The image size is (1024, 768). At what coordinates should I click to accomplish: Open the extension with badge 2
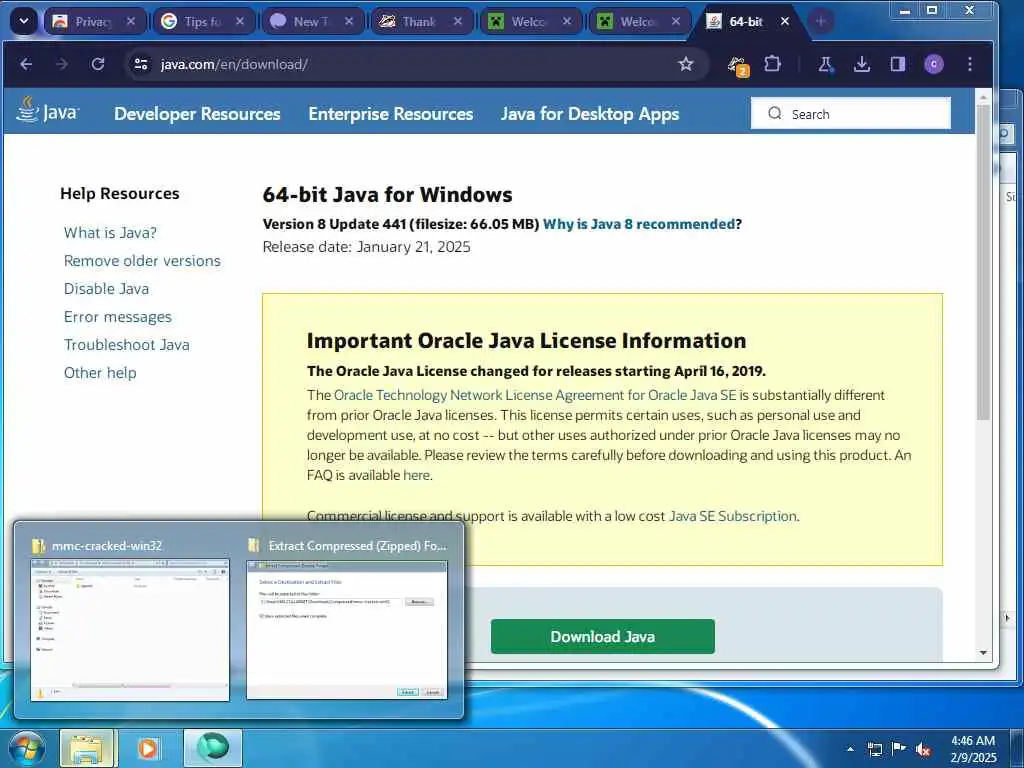point(738,65)
